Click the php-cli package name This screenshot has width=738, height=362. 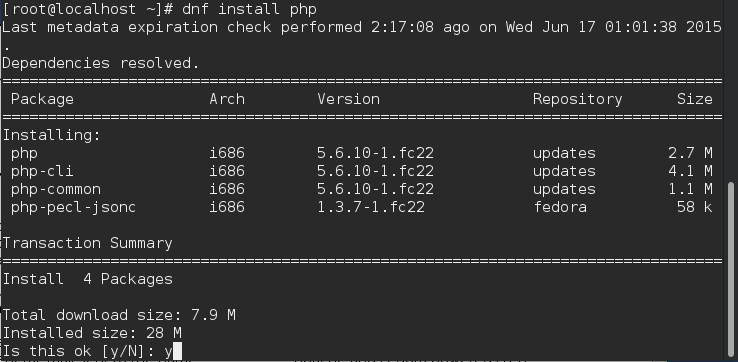42,171
